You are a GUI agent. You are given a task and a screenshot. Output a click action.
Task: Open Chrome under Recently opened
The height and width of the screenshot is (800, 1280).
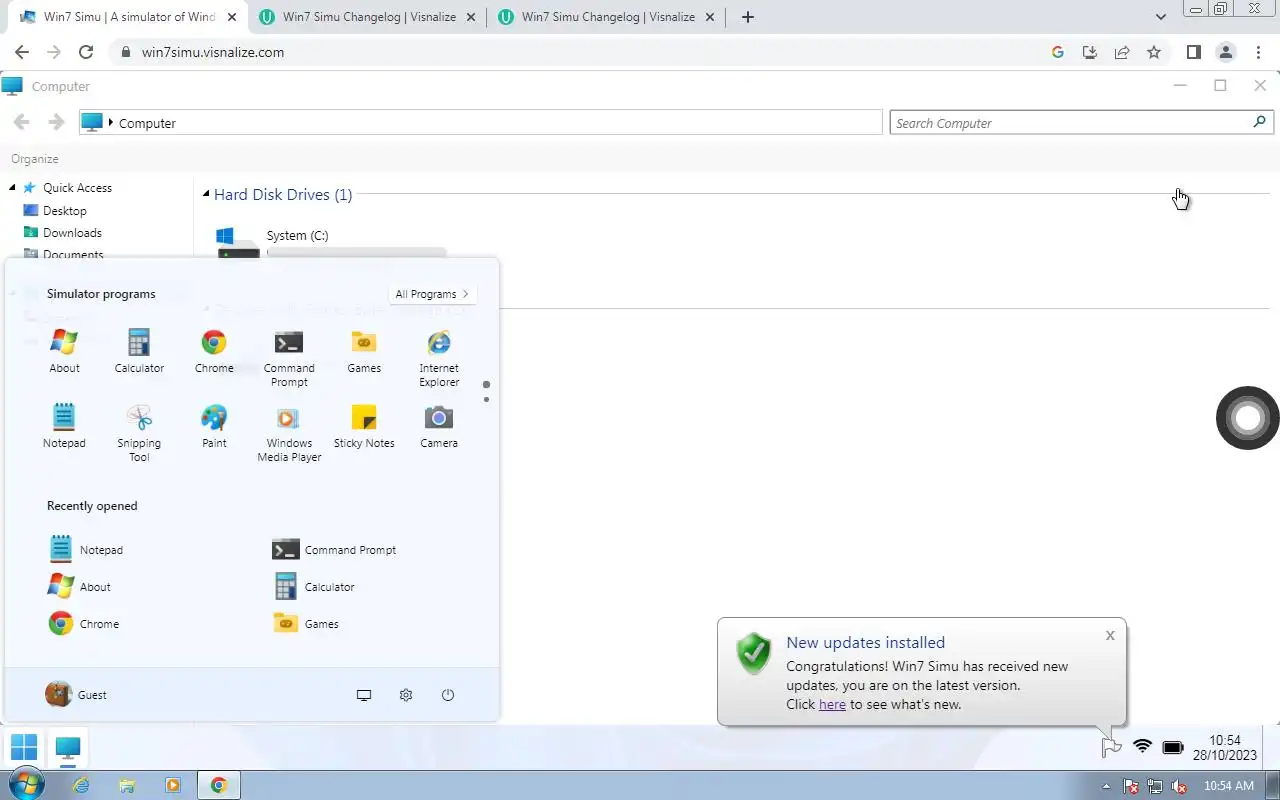(84, 623)
